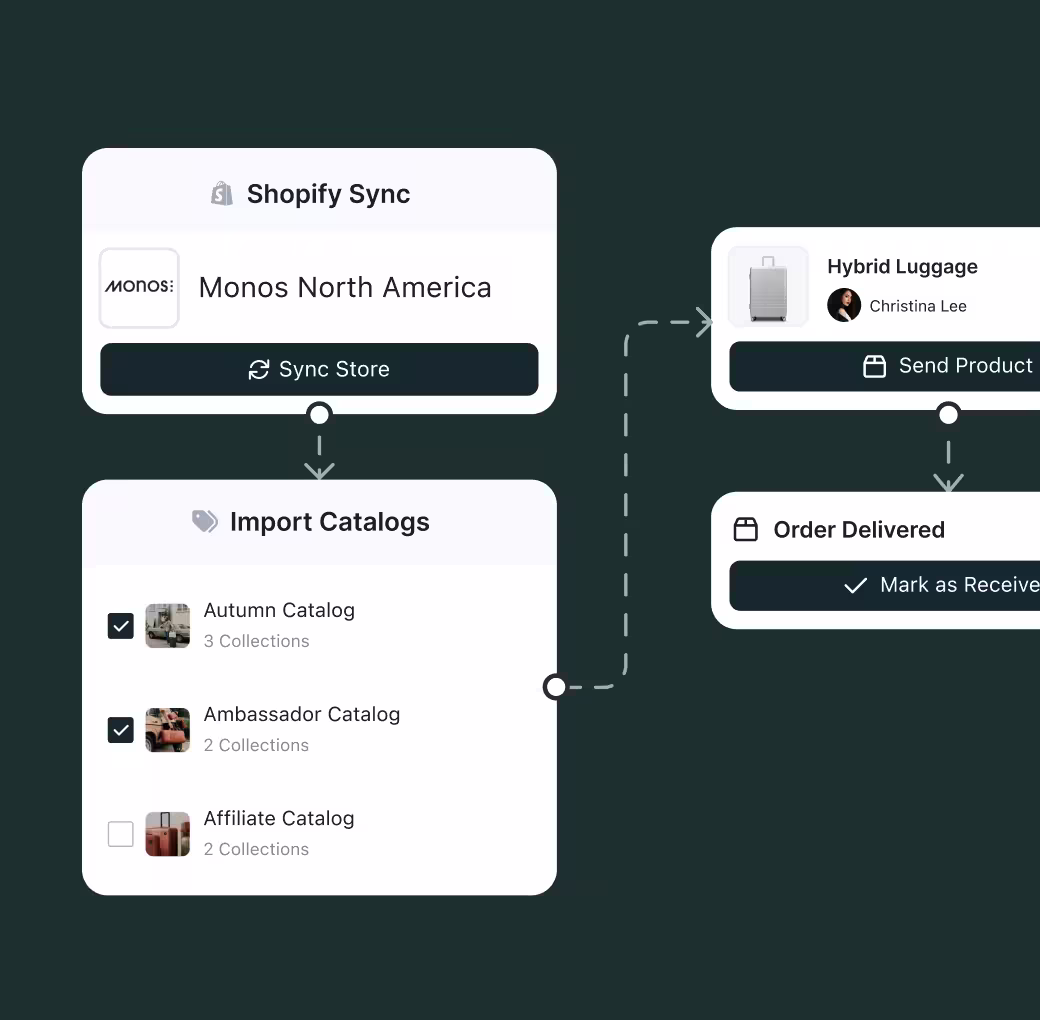Click the box icon in Send Product
Image resolution: width=1040 pixels, height=1020 pixels.
coord(874,366)
